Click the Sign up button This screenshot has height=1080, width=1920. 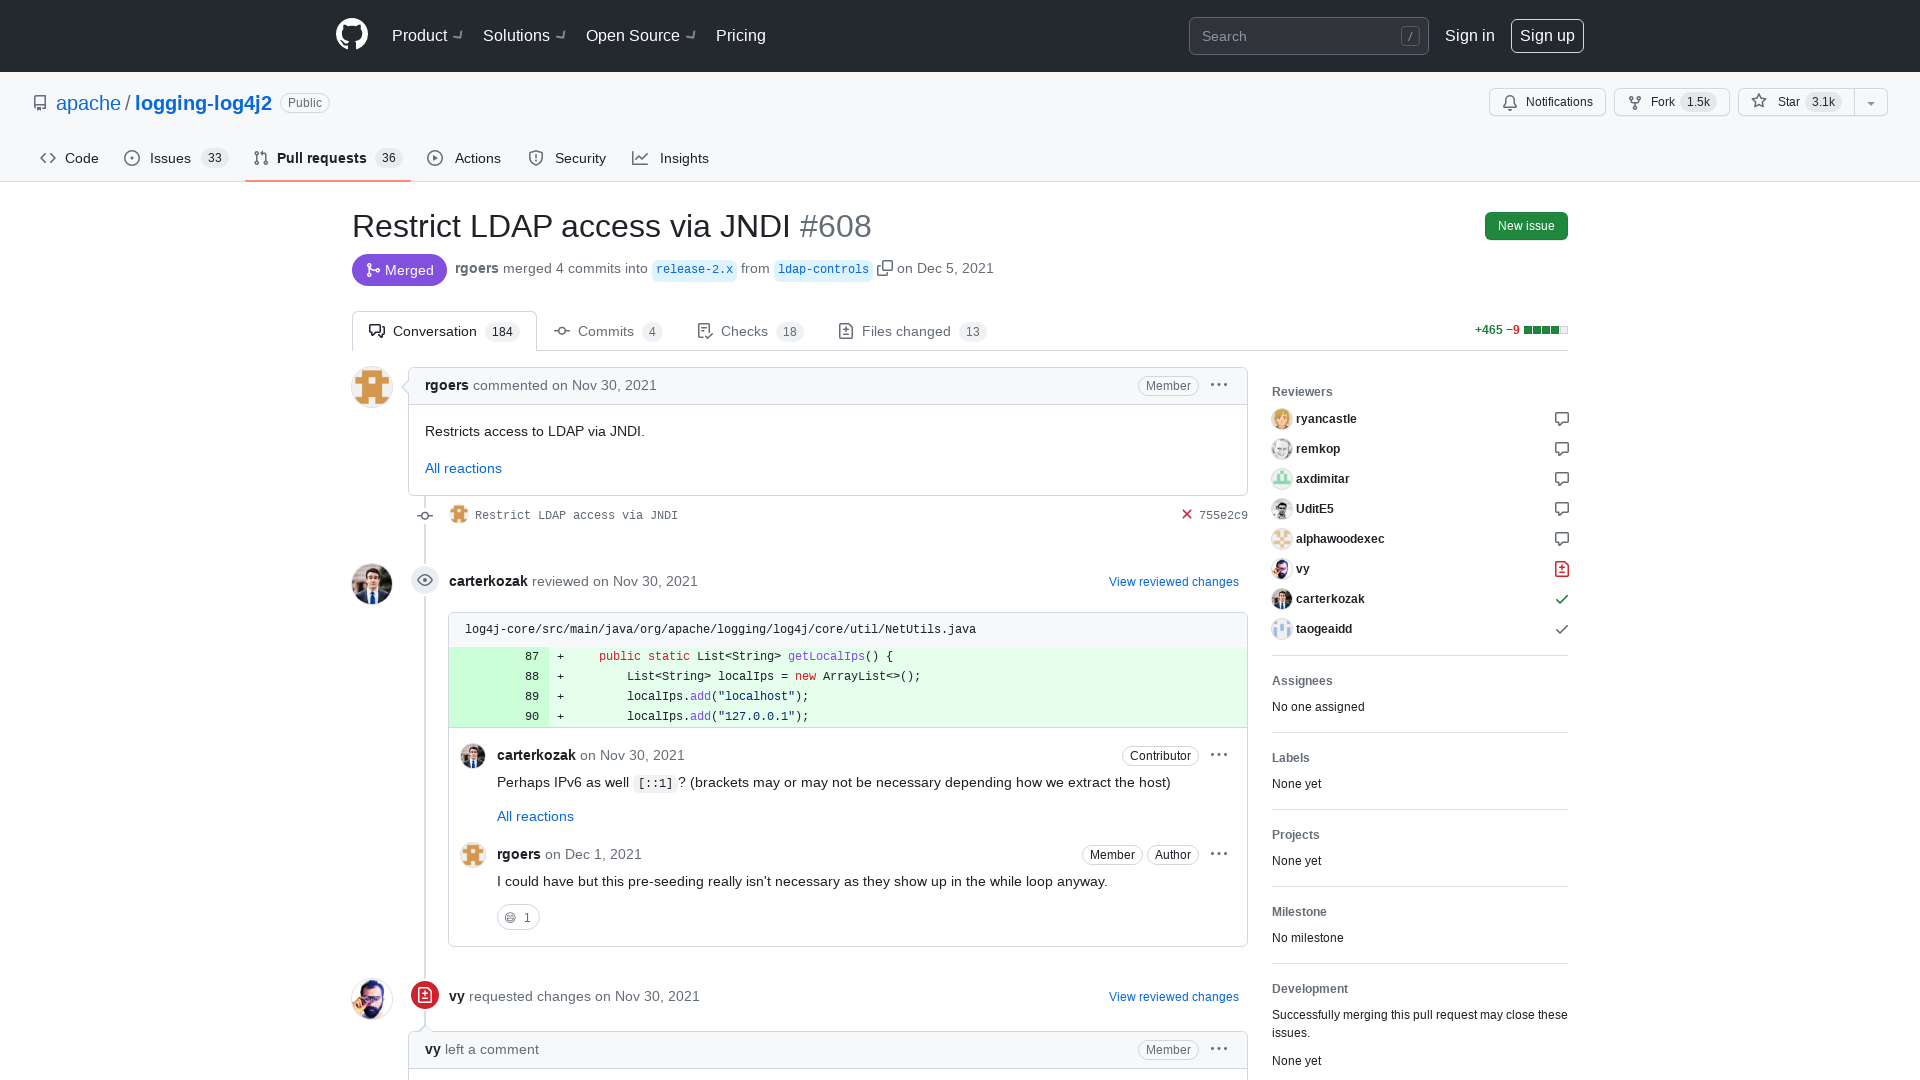tap(1547, 35)
